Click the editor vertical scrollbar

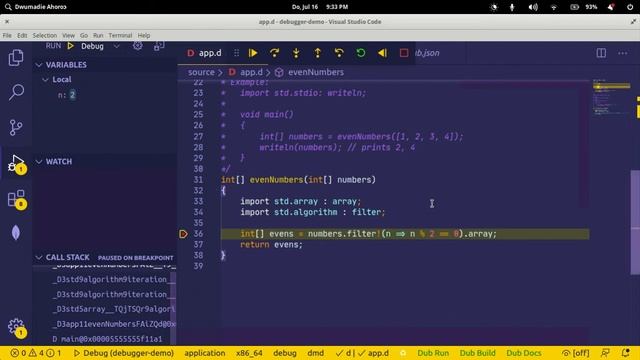pos(635,222)
